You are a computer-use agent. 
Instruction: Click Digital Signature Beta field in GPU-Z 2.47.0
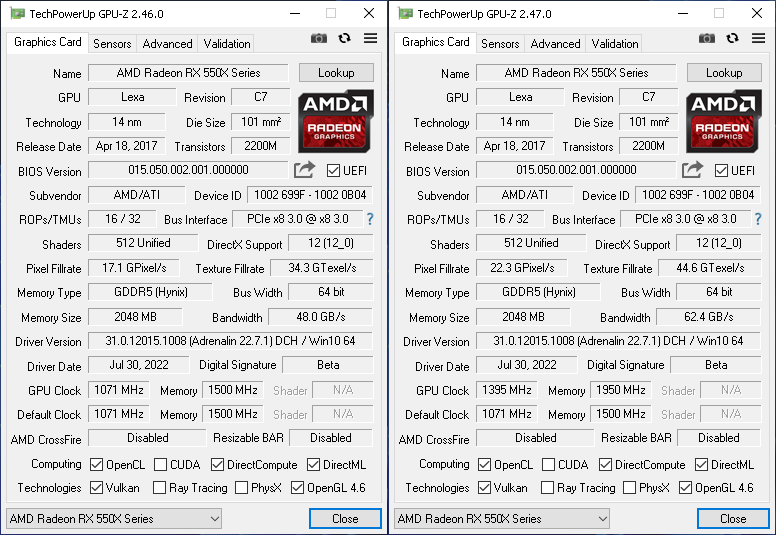pos(716,365)
